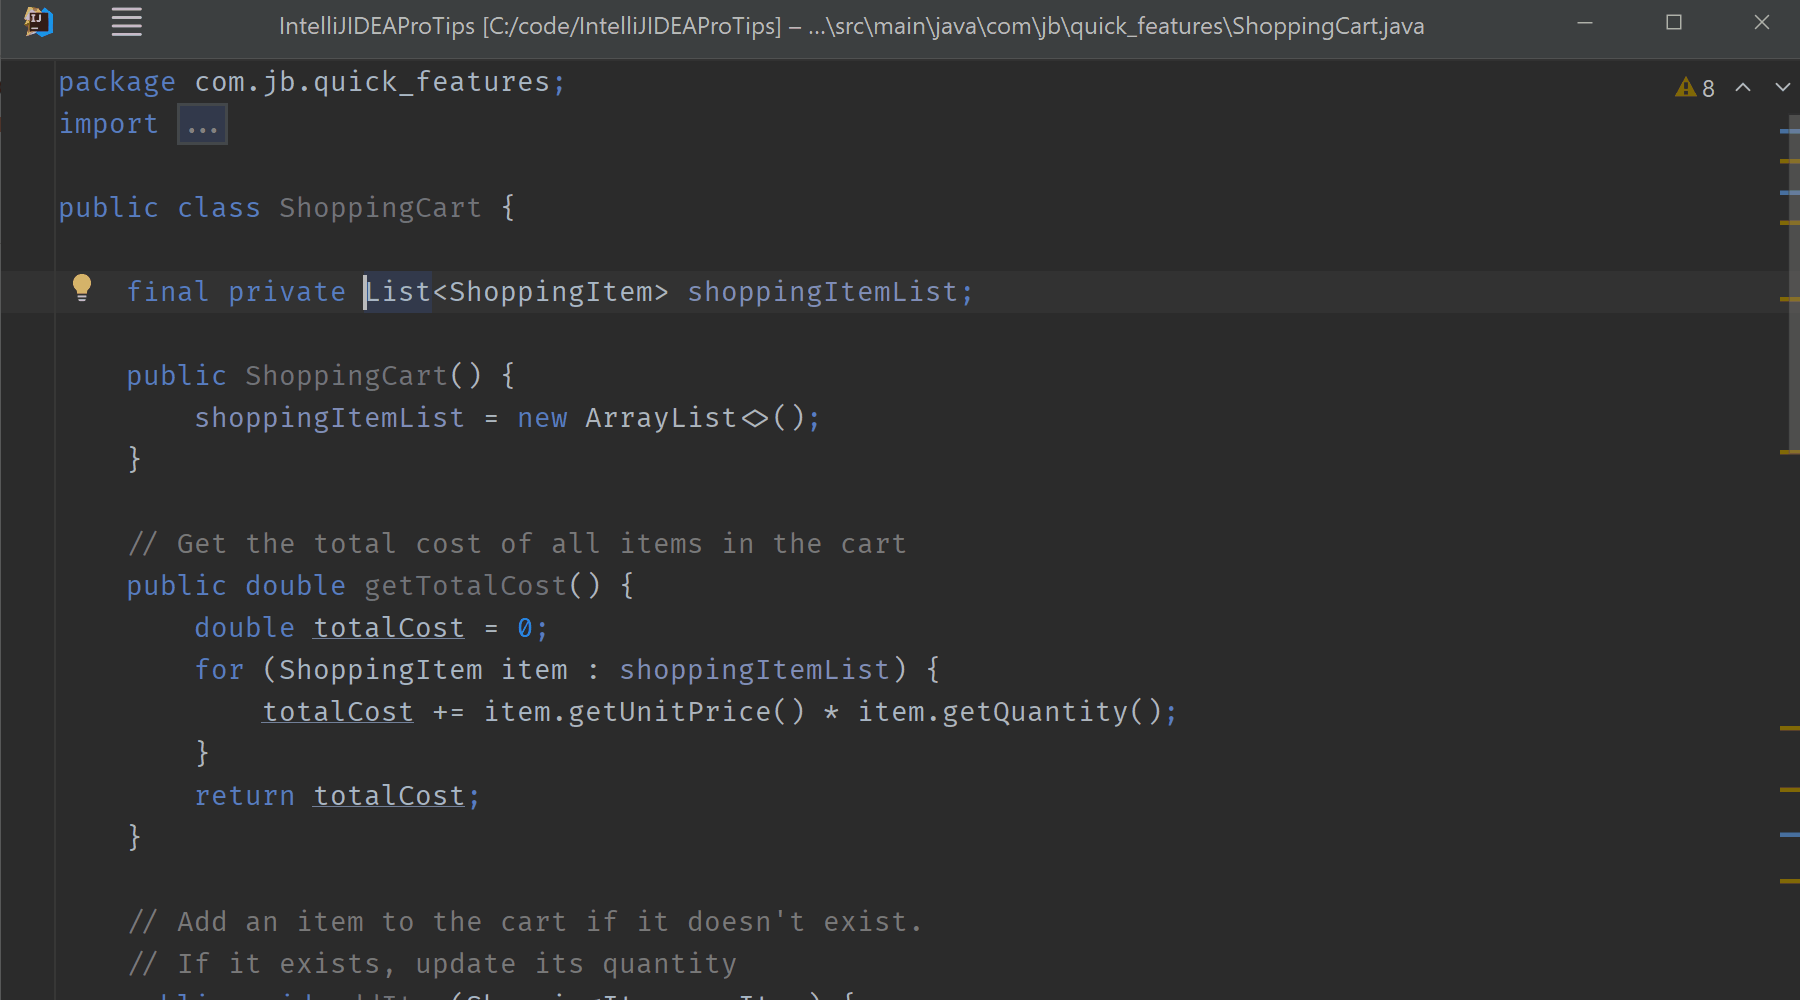Click 'totalCost' in the return statement
This screenshot has width=1800, height=1000.
389,796
